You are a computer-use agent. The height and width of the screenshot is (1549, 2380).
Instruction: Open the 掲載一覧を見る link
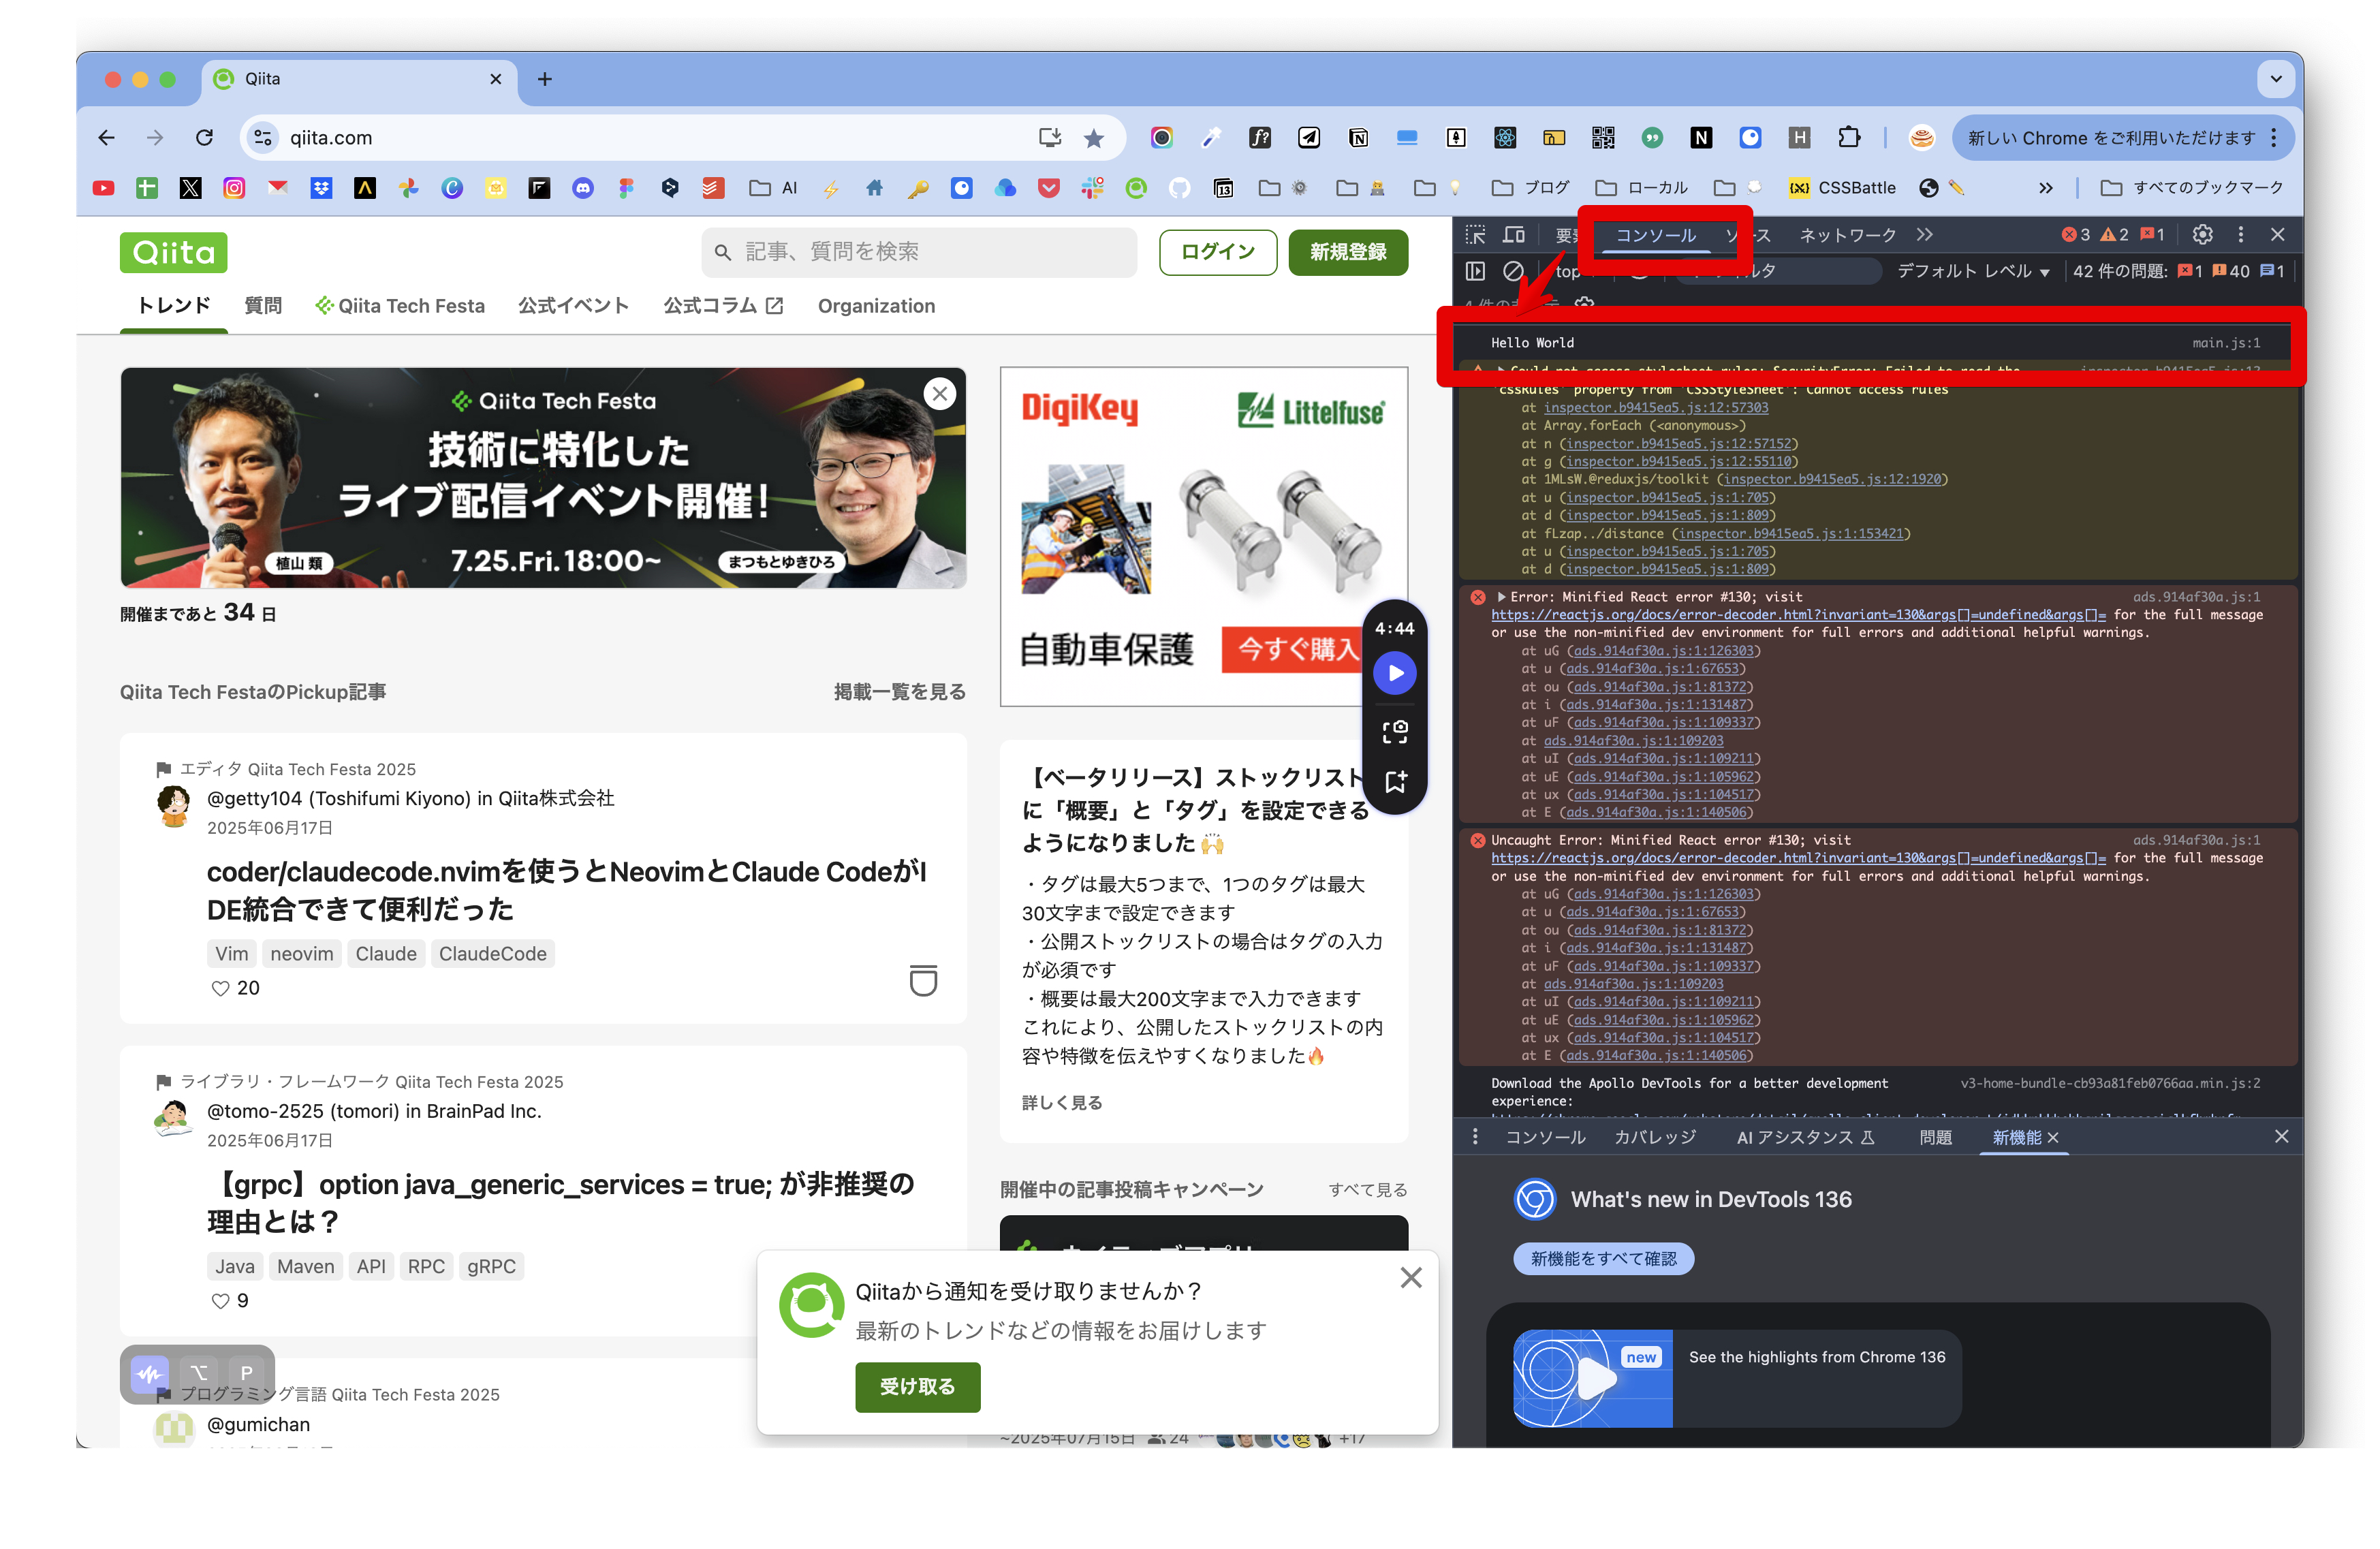[899, 692]
